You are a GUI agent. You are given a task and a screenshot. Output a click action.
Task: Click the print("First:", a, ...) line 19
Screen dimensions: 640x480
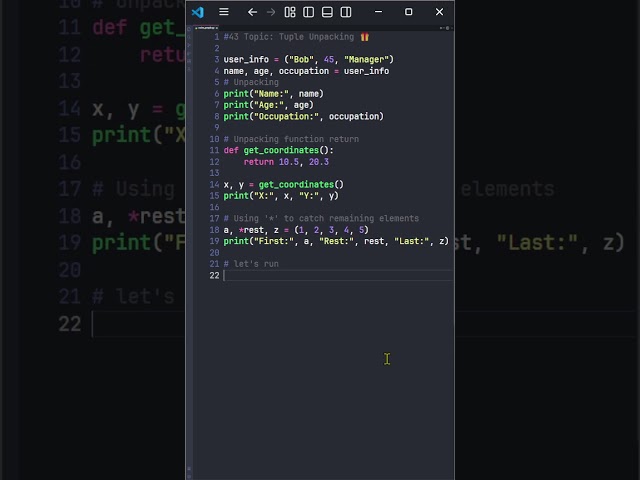(x=336, y=241)
